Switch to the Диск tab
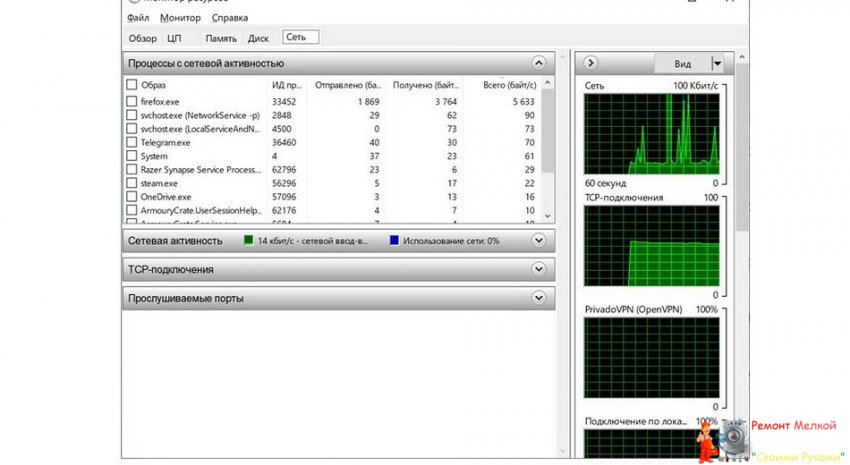This screenshot has width=850, height=465. [x=258, y=38]
